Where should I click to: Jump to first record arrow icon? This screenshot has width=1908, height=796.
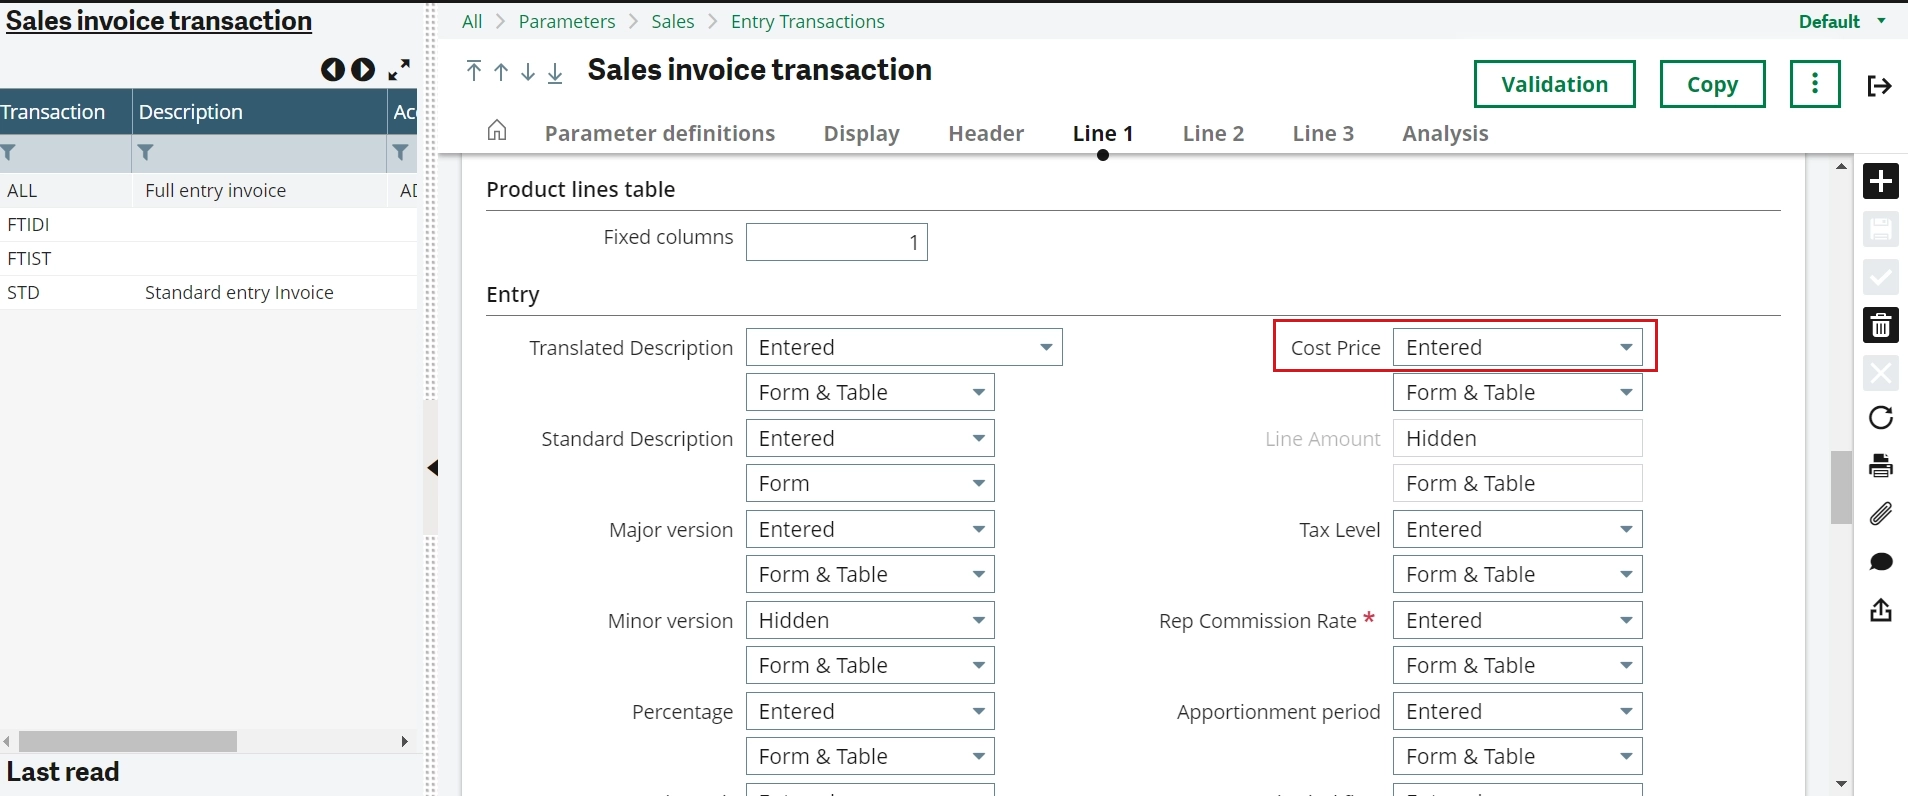(x=474, y=71)
